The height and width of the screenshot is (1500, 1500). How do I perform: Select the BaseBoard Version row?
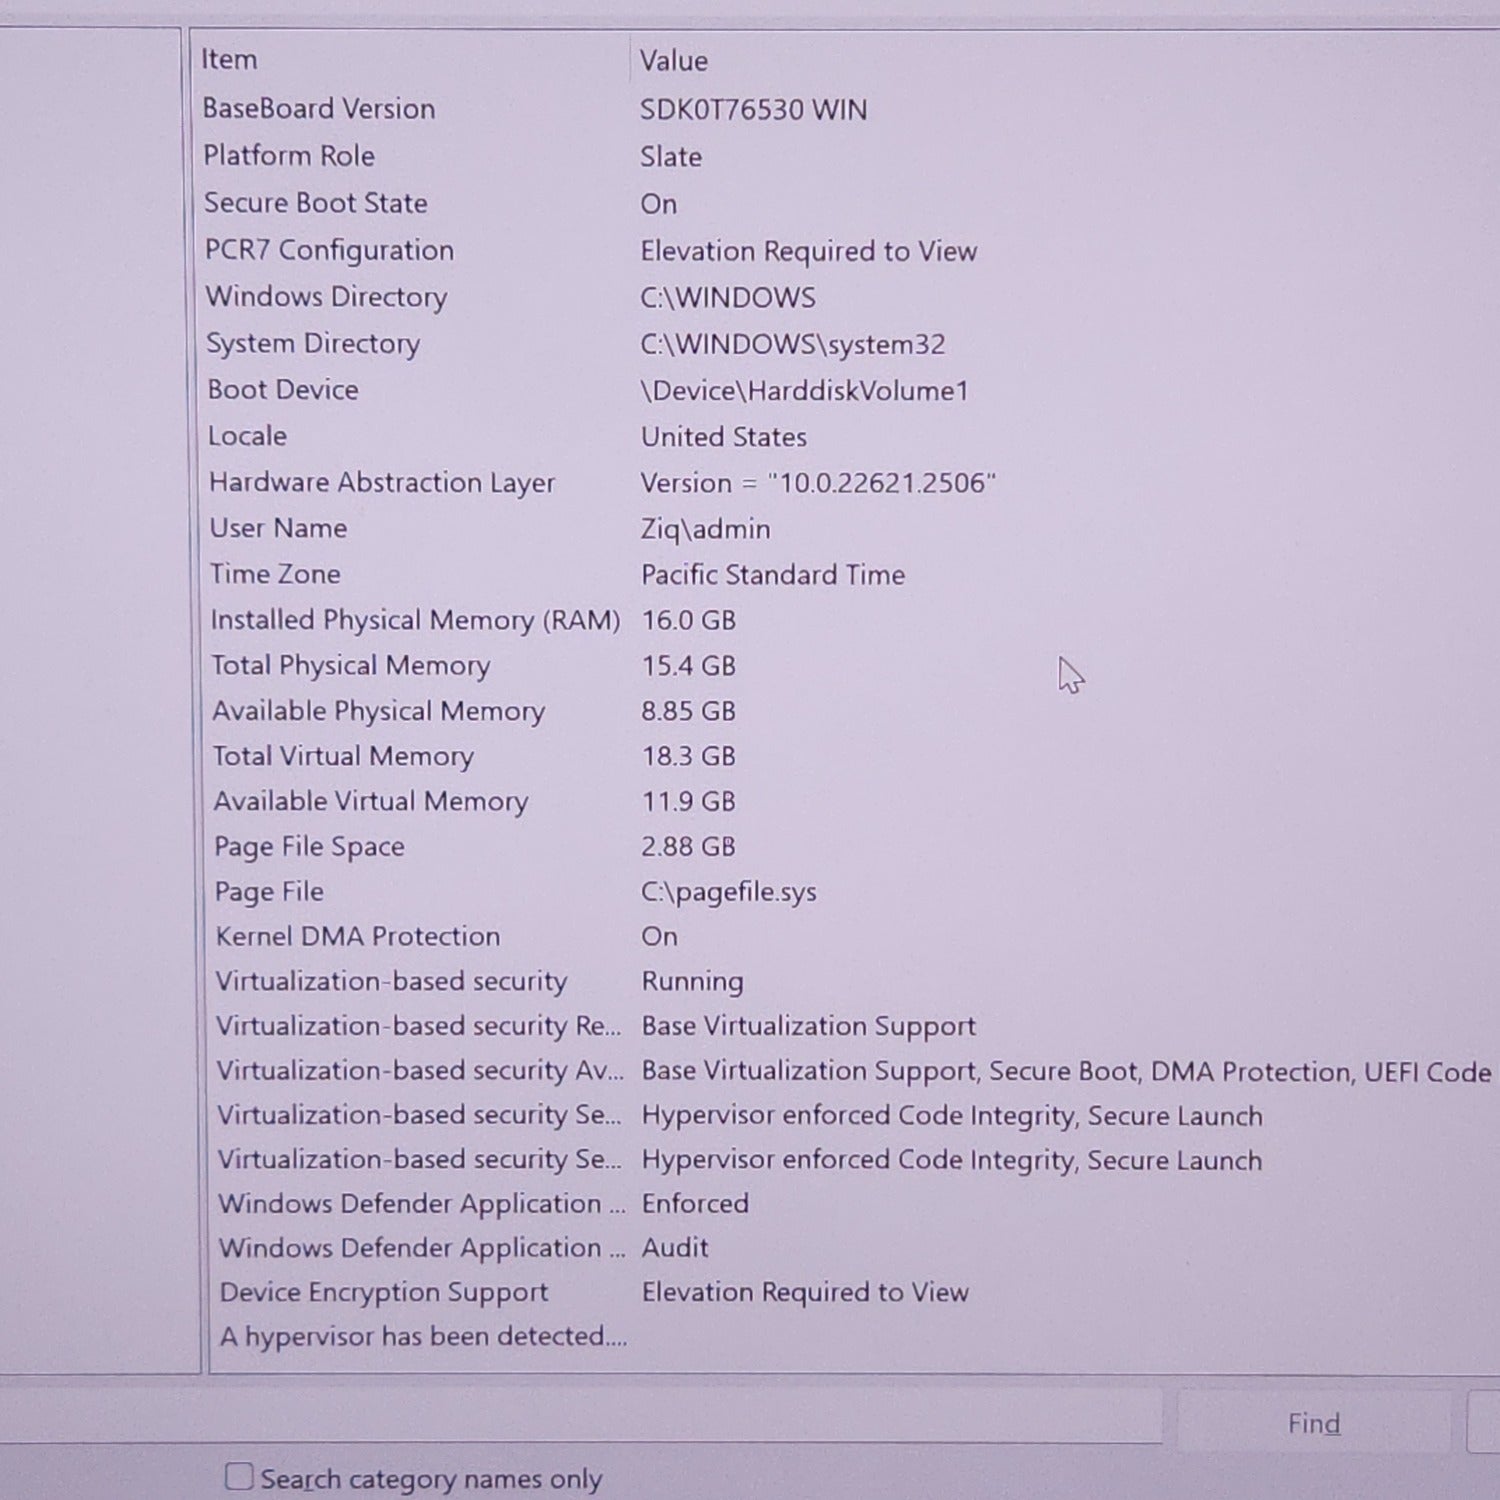coord(319,109)
